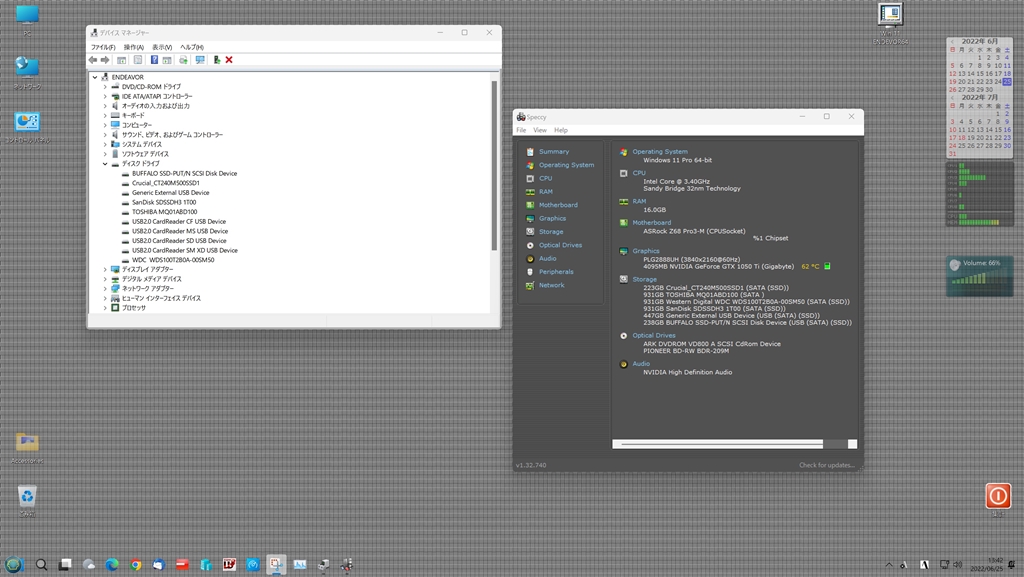
Task: Expand the ネットワーク アダプター node
Action: click(x=105, y=288)
